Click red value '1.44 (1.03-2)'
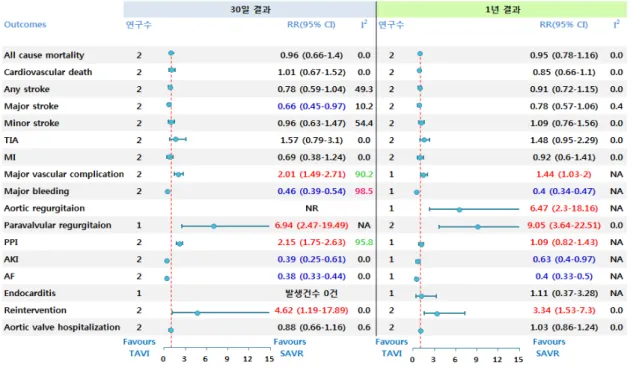This screenshot has width=633, height=368. pos(564,174)
